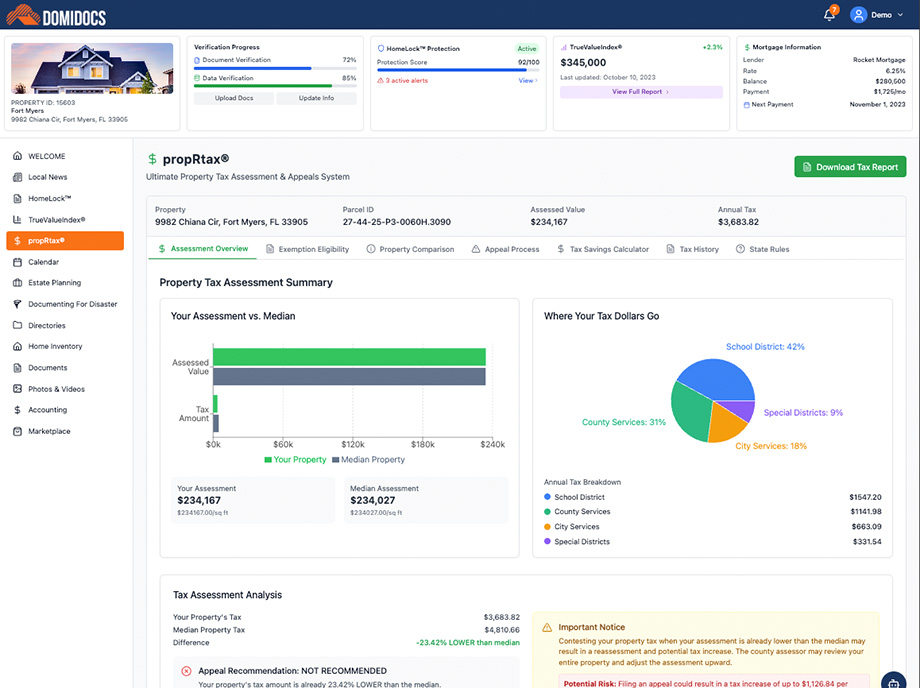Click the Photos & Videos sidebar icon
This screenshot has width=920, height=688.
click(x=18, y=389)
